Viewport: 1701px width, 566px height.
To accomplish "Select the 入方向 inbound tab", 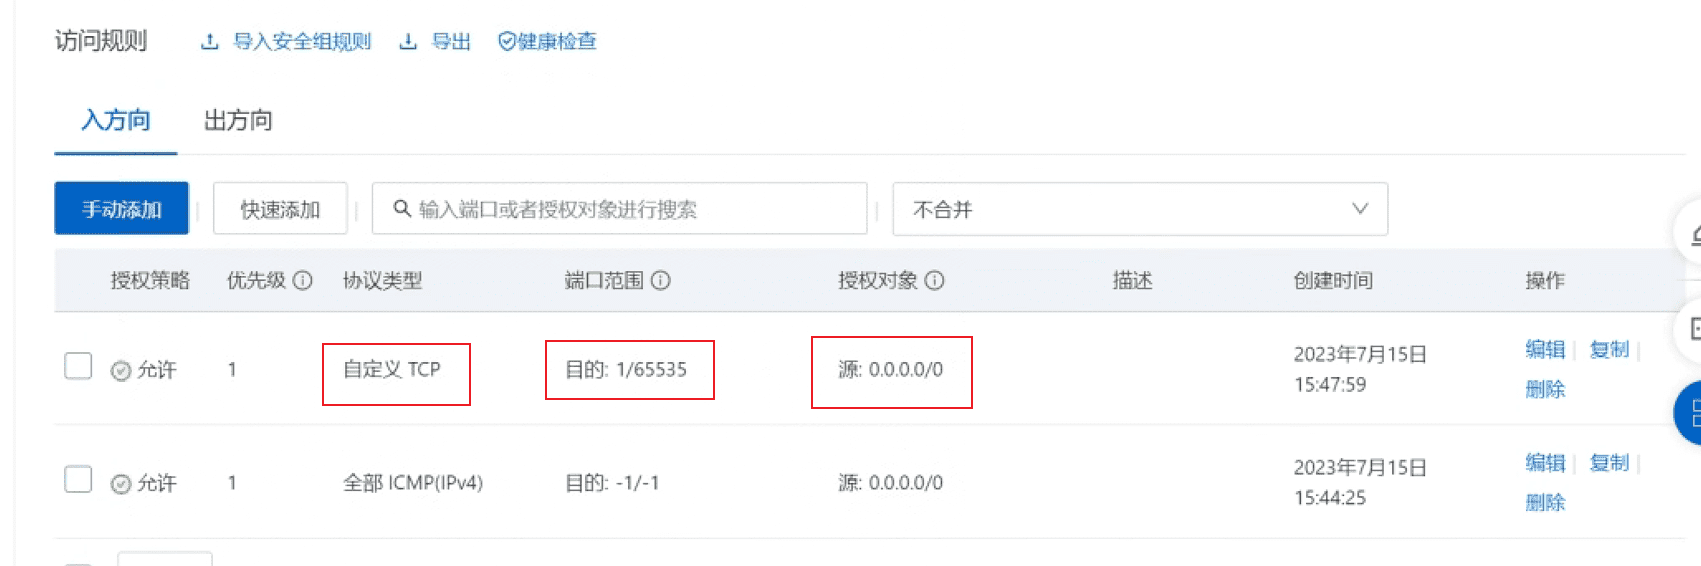I will [x=116, y=121].
